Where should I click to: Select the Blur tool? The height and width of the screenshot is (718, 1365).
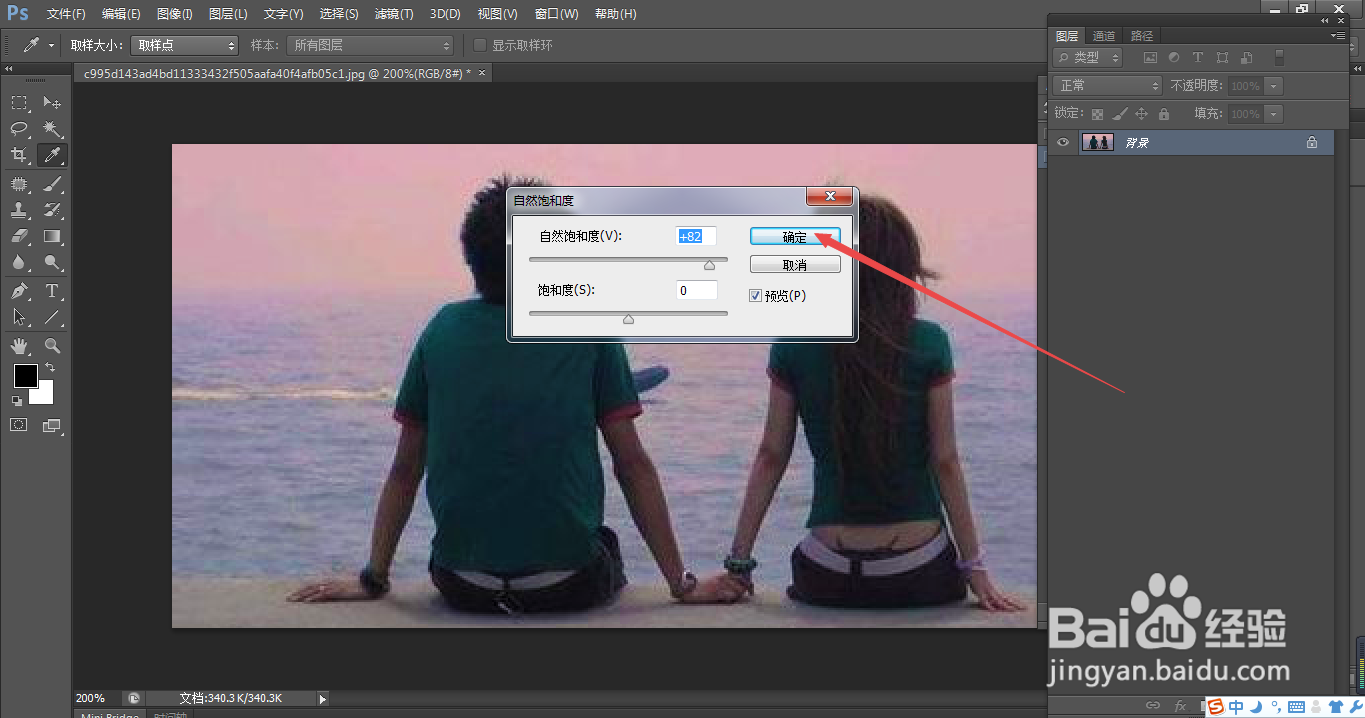point(19,262)
